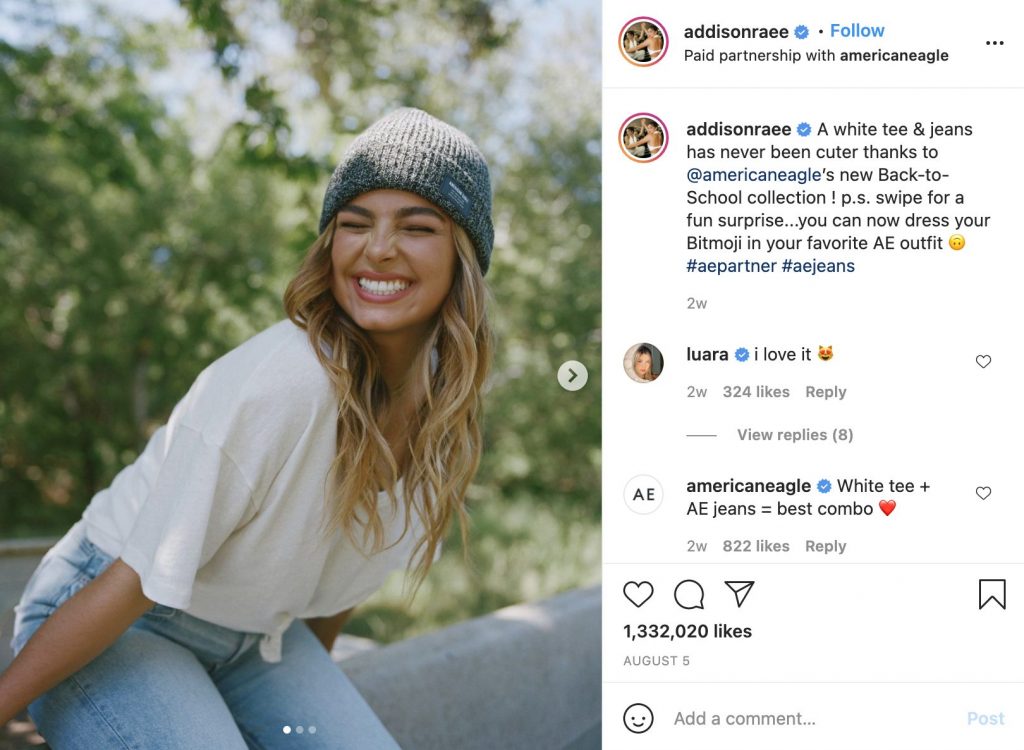This screenshot has height=750, width=1024.
Task: Go to next photo with arrow
Action: (x=572, y=375)
